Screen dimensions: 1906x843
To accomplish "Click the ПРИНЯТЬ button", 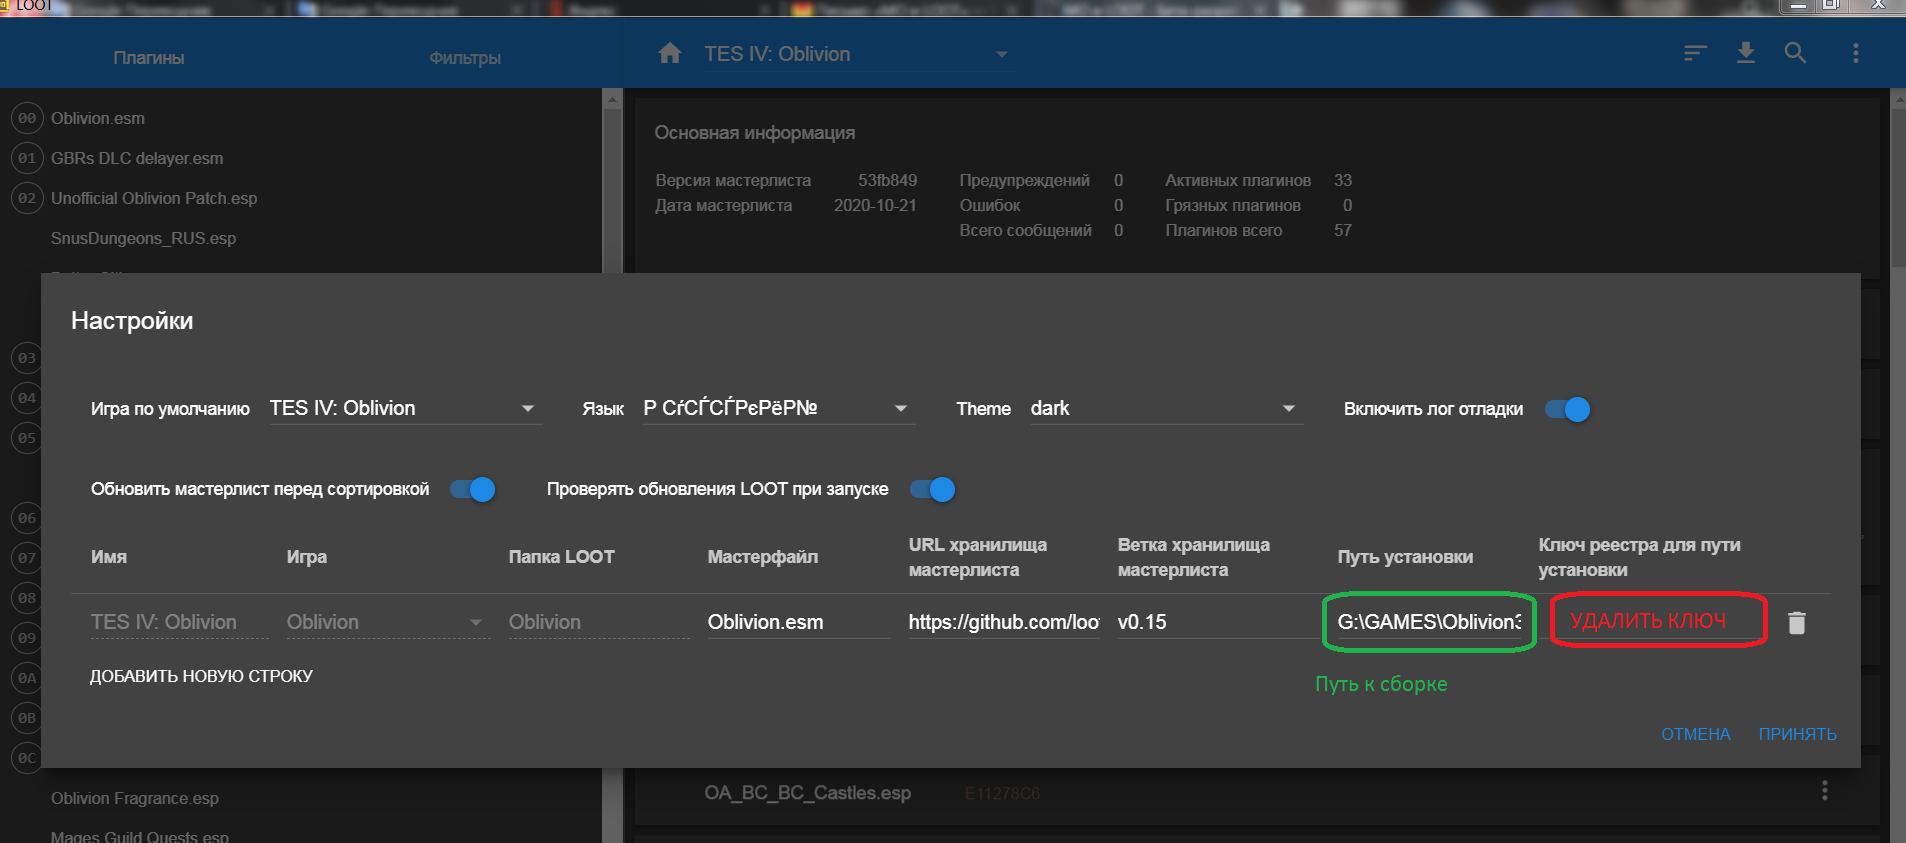I will click(1797, 734).
